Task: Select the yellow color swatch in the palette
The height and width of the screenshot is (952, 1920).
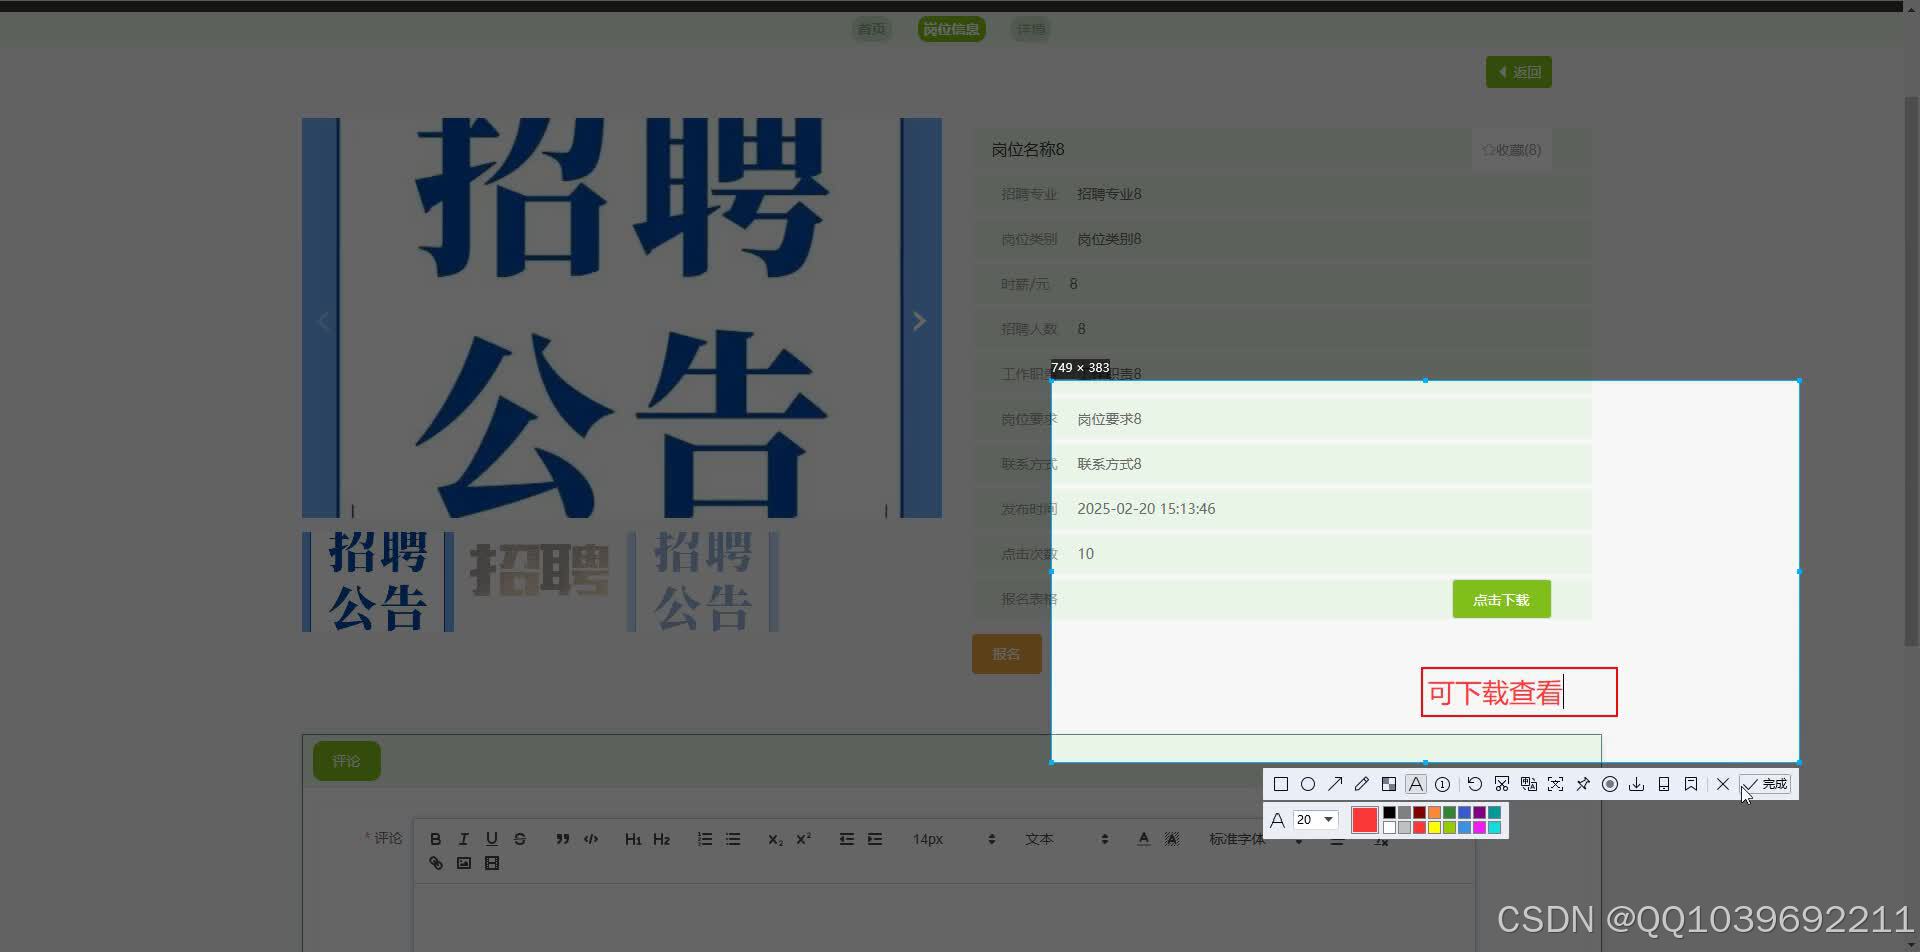Action: point(1434,827)
